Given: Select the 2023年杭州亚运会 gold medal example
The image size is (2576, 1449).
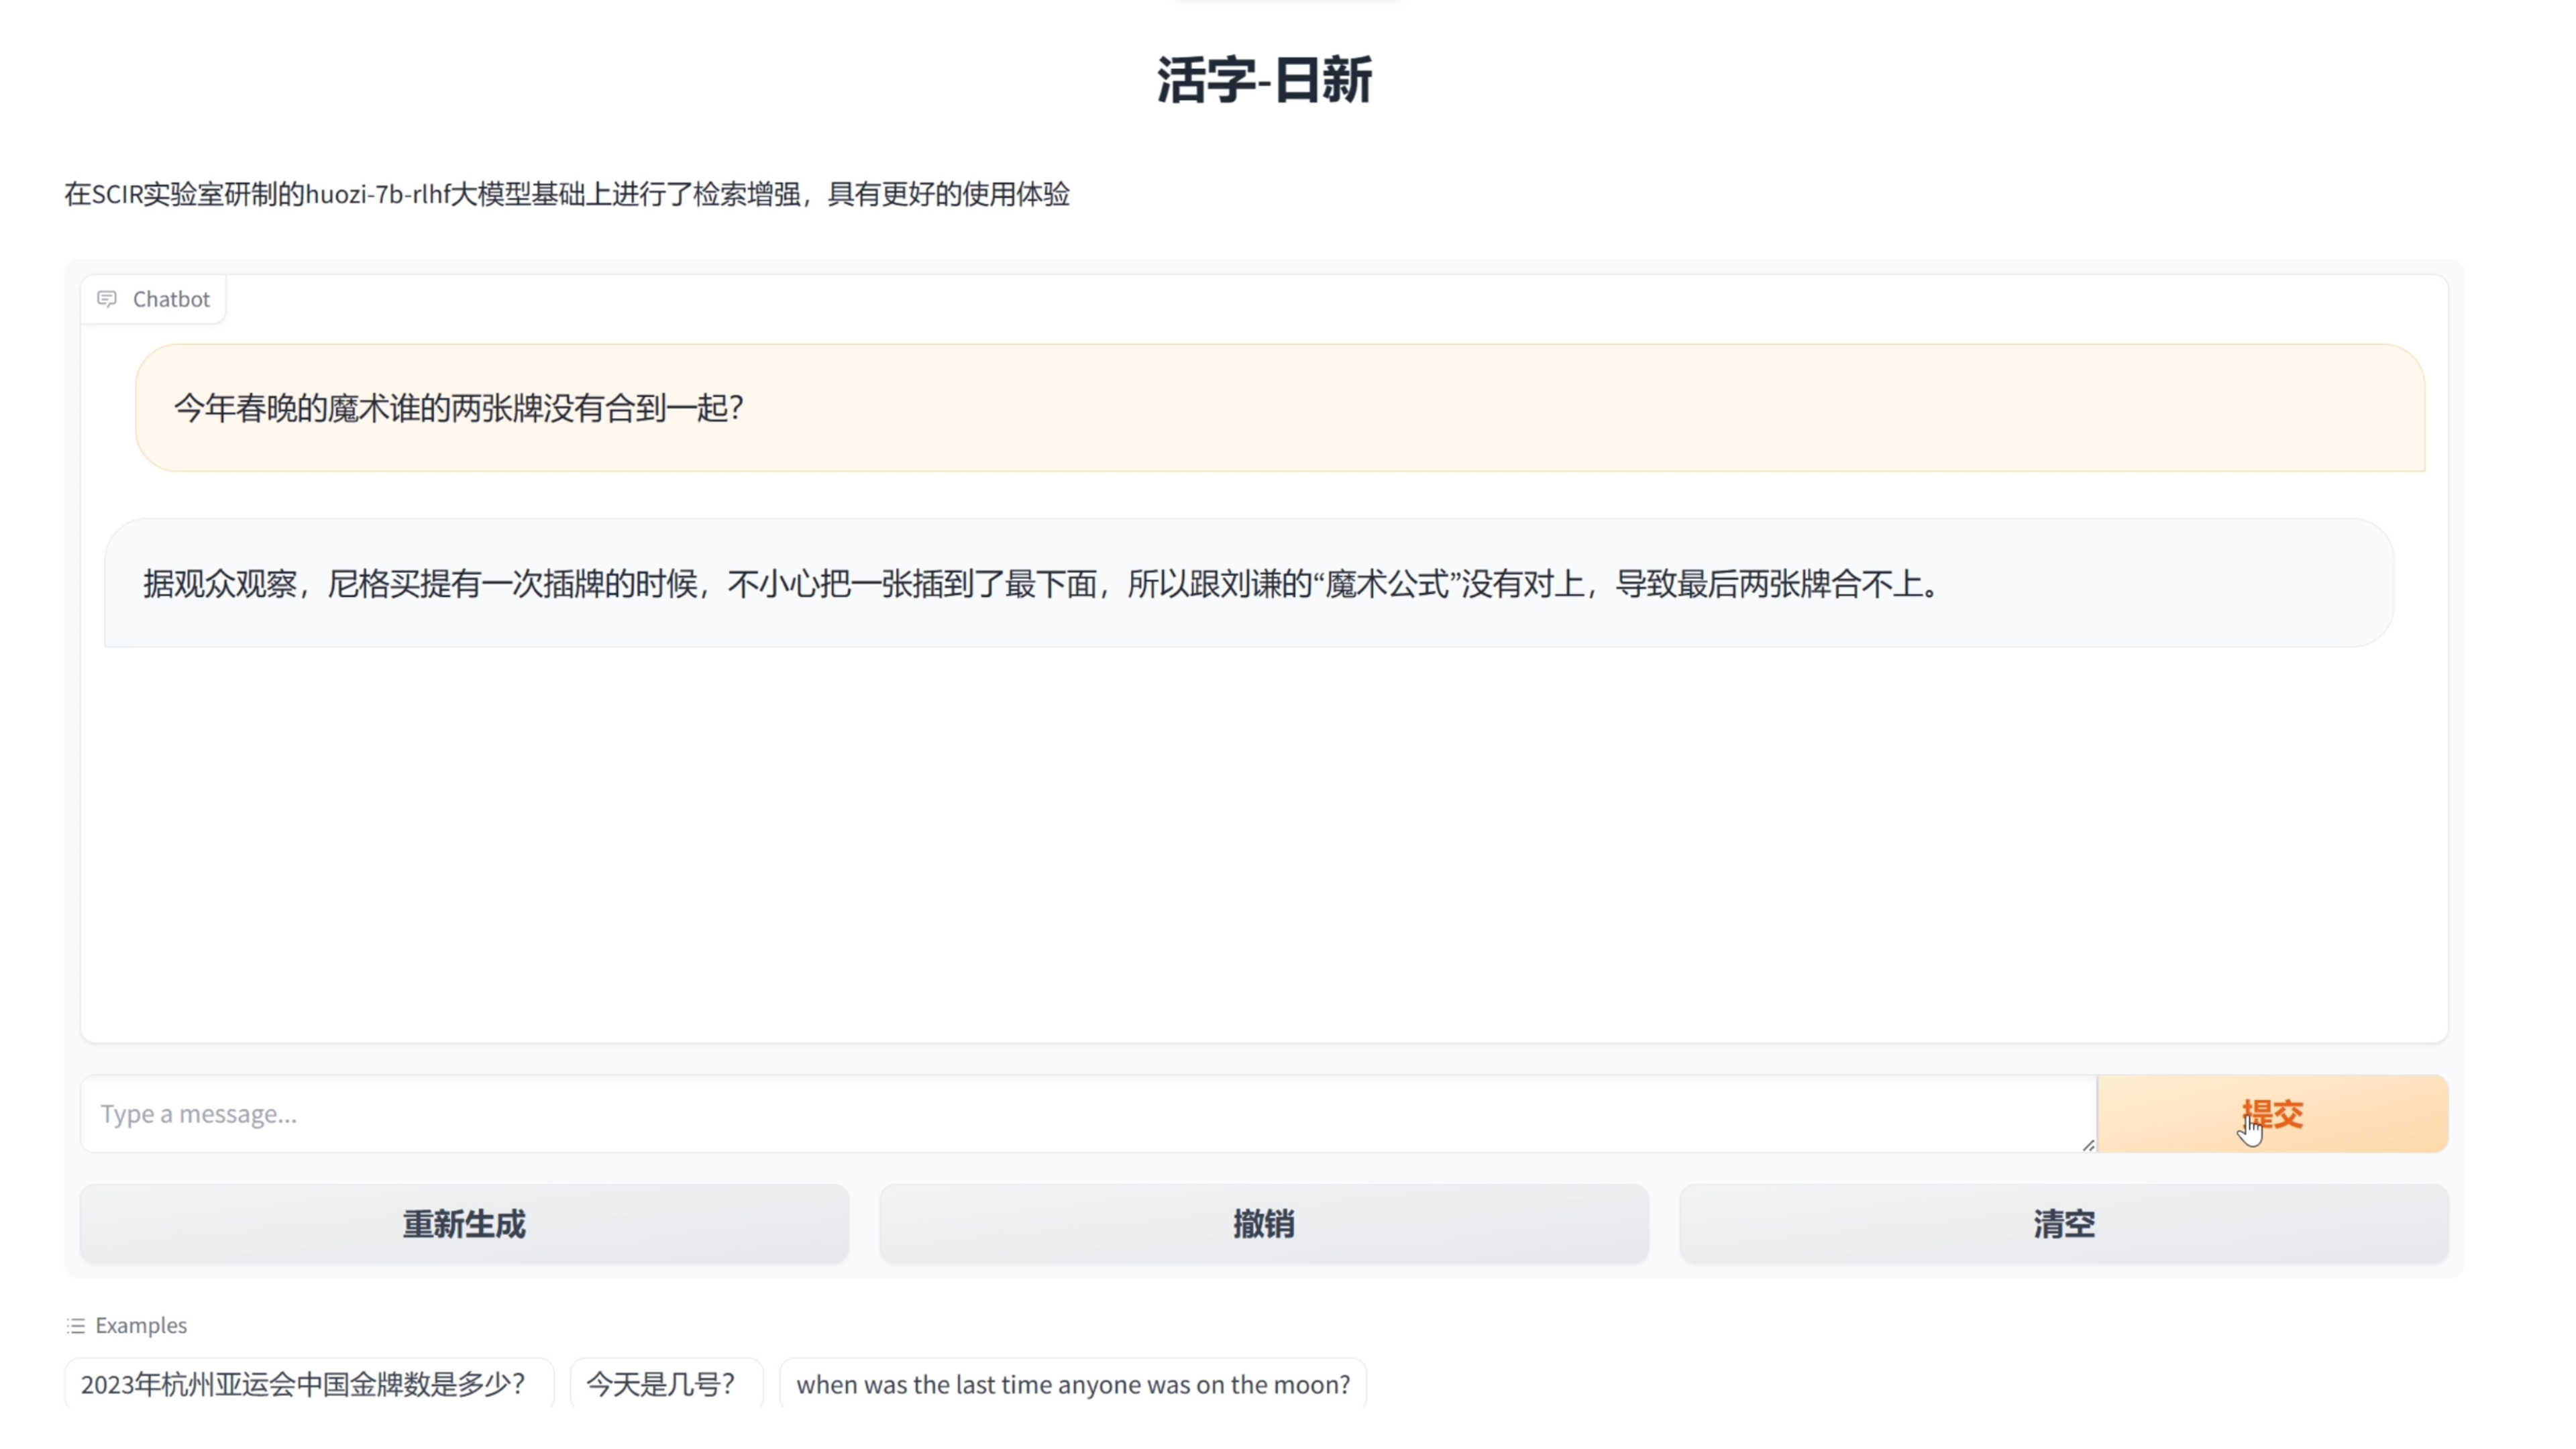Looking at the screenshot, I should pyautogui.click(x=304, y=1385).
